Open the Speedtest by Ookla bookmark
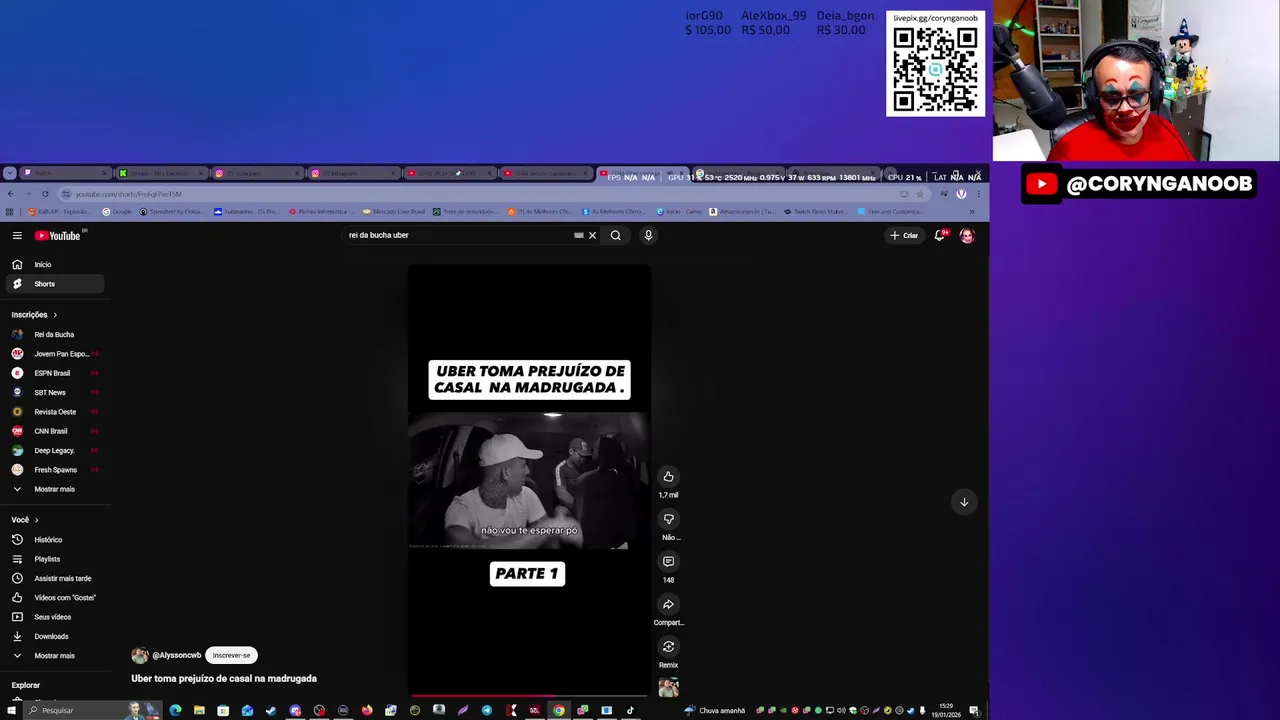The width and height of the screenshot is (1280, 720). point(172,212)
